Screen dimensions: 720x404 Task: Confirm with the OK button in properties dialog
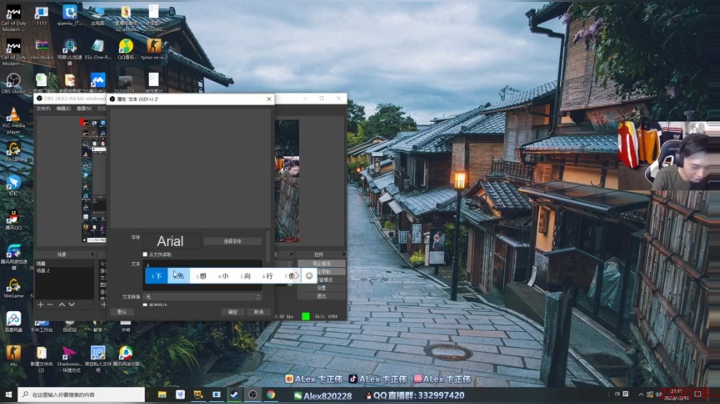click(233, 312)
